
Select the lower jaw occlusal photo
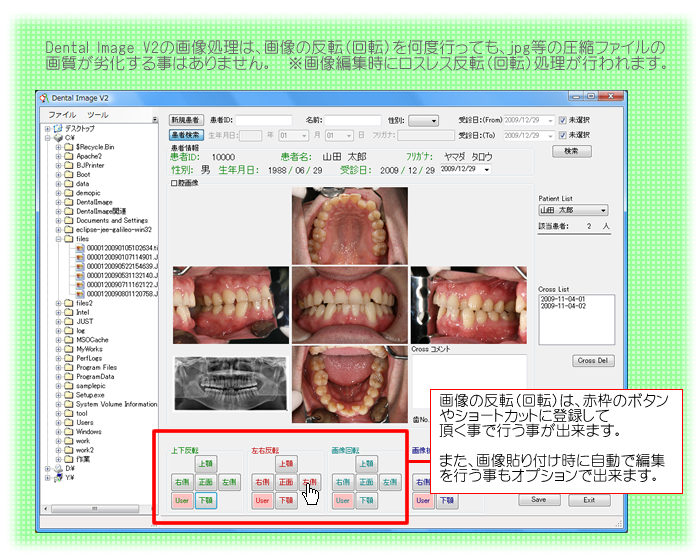pos(350,384)
